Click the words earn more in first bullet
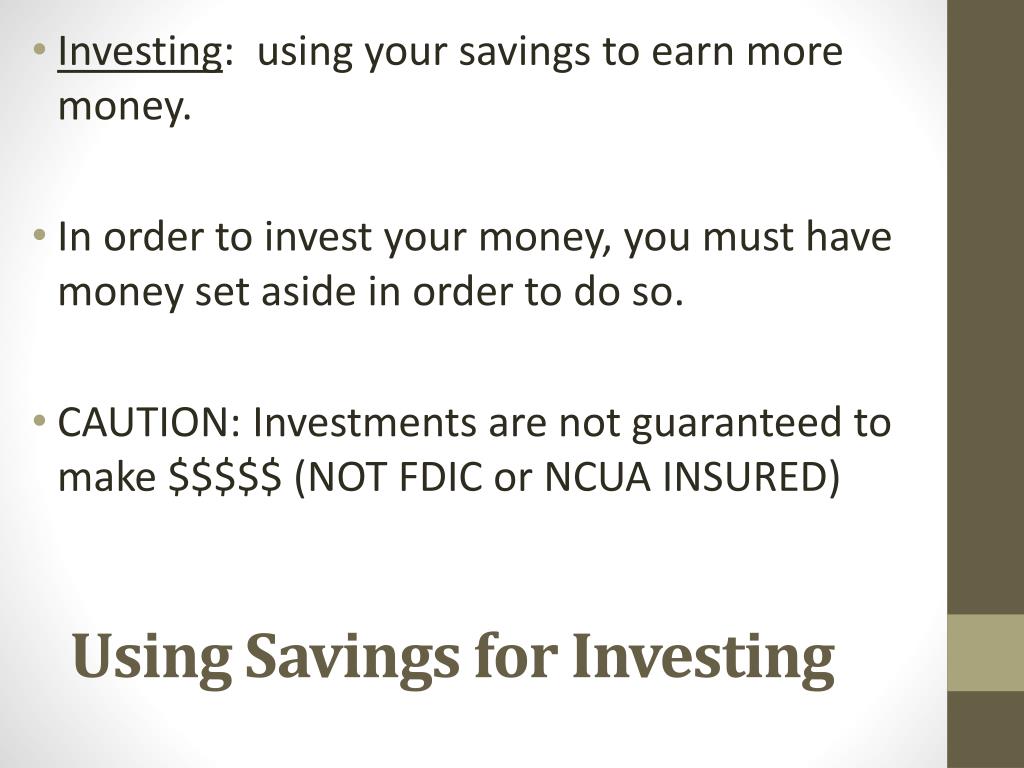This screenshot has height=768, width=1024. (x=746, y=52)
